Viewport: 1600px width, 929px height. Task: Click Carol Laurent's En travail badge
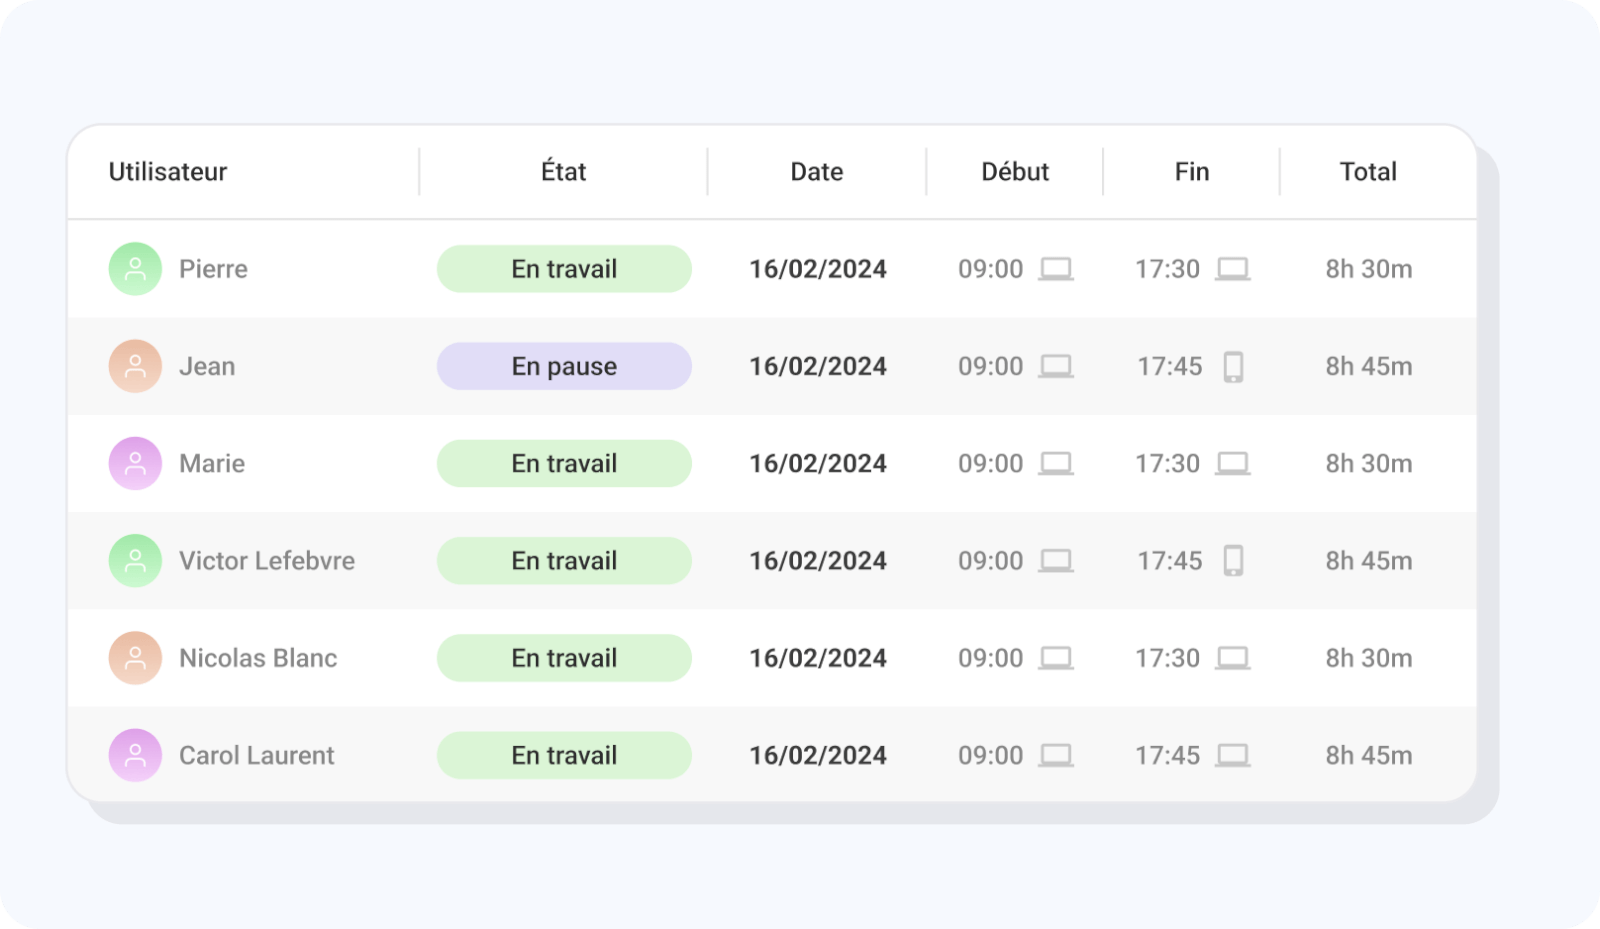(564, 755)
